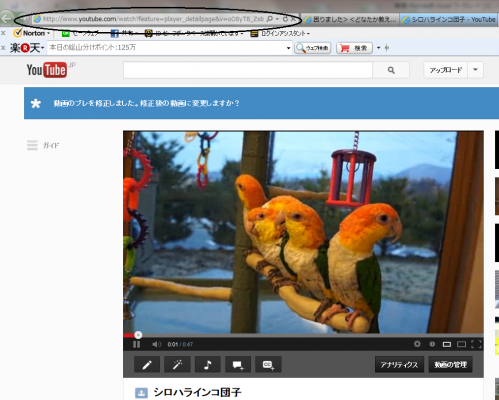Expand the dropdown arrow beside アップロード
Image resolution: width=499 pixels, height=400 pixels.
coord(476,70)
